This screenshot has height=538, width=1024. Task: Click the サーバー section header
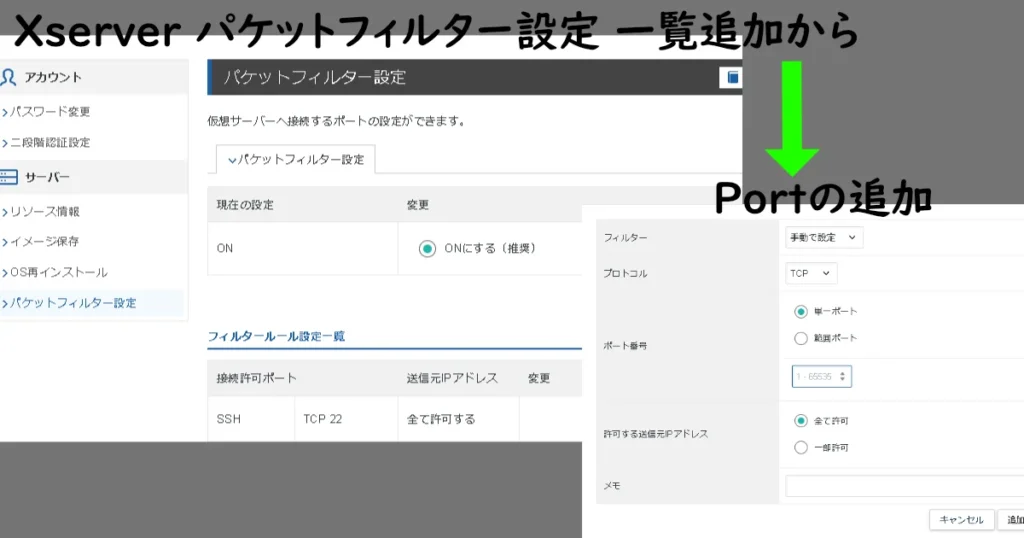93,177
